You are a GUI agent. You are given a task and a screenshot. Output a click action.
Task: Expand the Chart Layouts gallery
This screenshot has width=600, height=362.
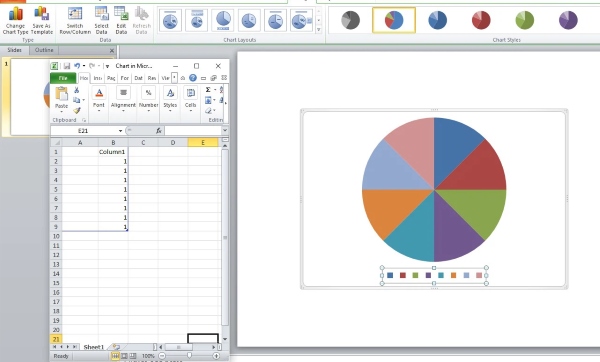tap(318, 29)
